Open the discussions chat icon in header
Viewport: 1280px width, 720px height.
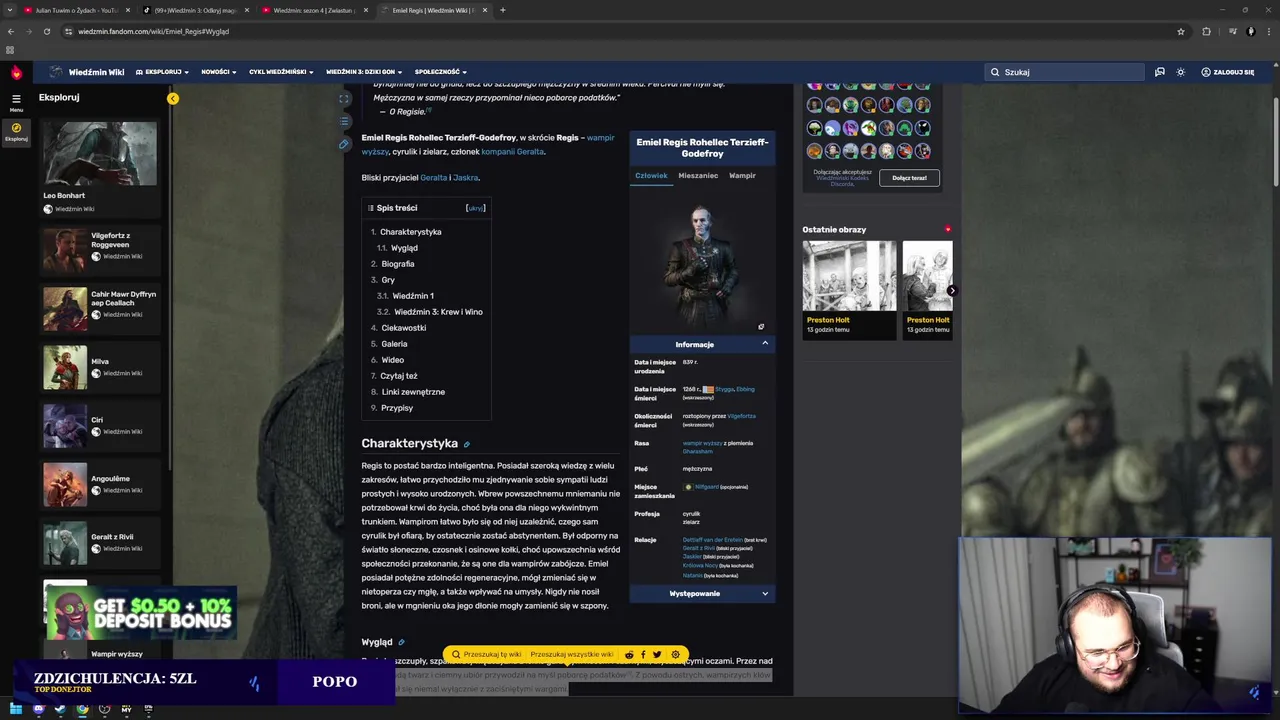[x=1160, y=72]
